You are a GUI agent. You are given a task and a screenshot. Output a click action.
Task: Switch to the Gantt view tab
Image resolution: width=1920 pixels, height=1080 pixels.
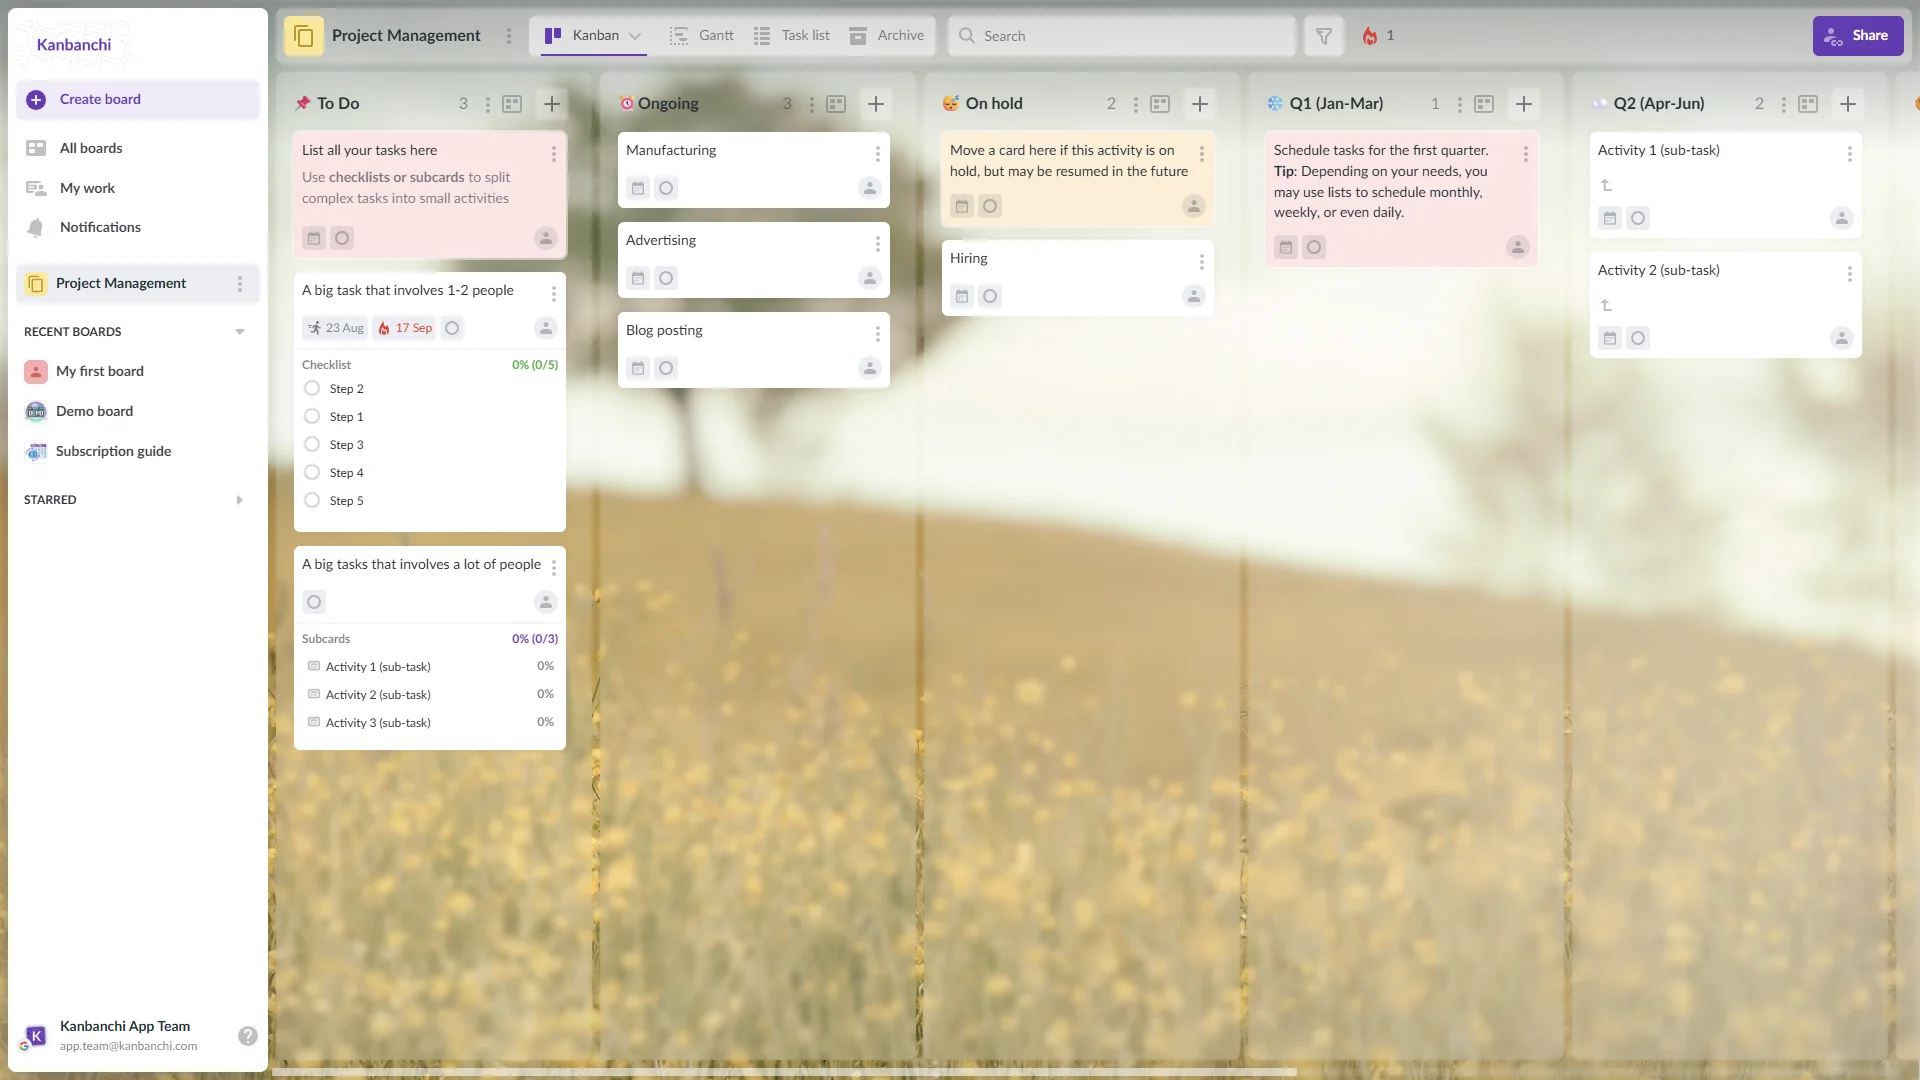click(x=702, y=36)
